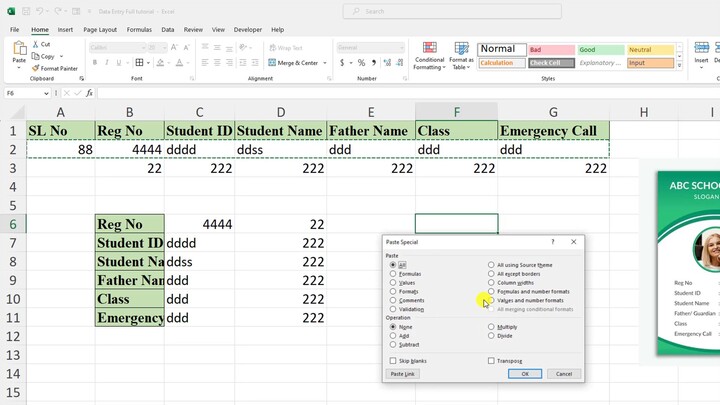
Task: Open the font size dropdown
Action: tap(164, 48)
